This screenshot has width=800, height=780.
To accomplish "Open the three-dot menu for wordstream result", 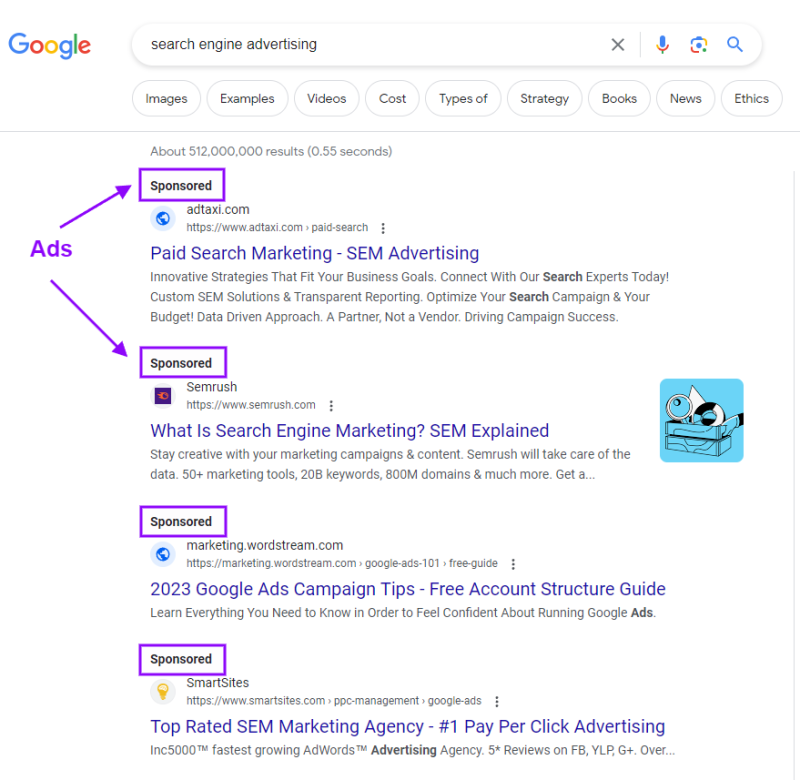I will (x=512, y=563).
